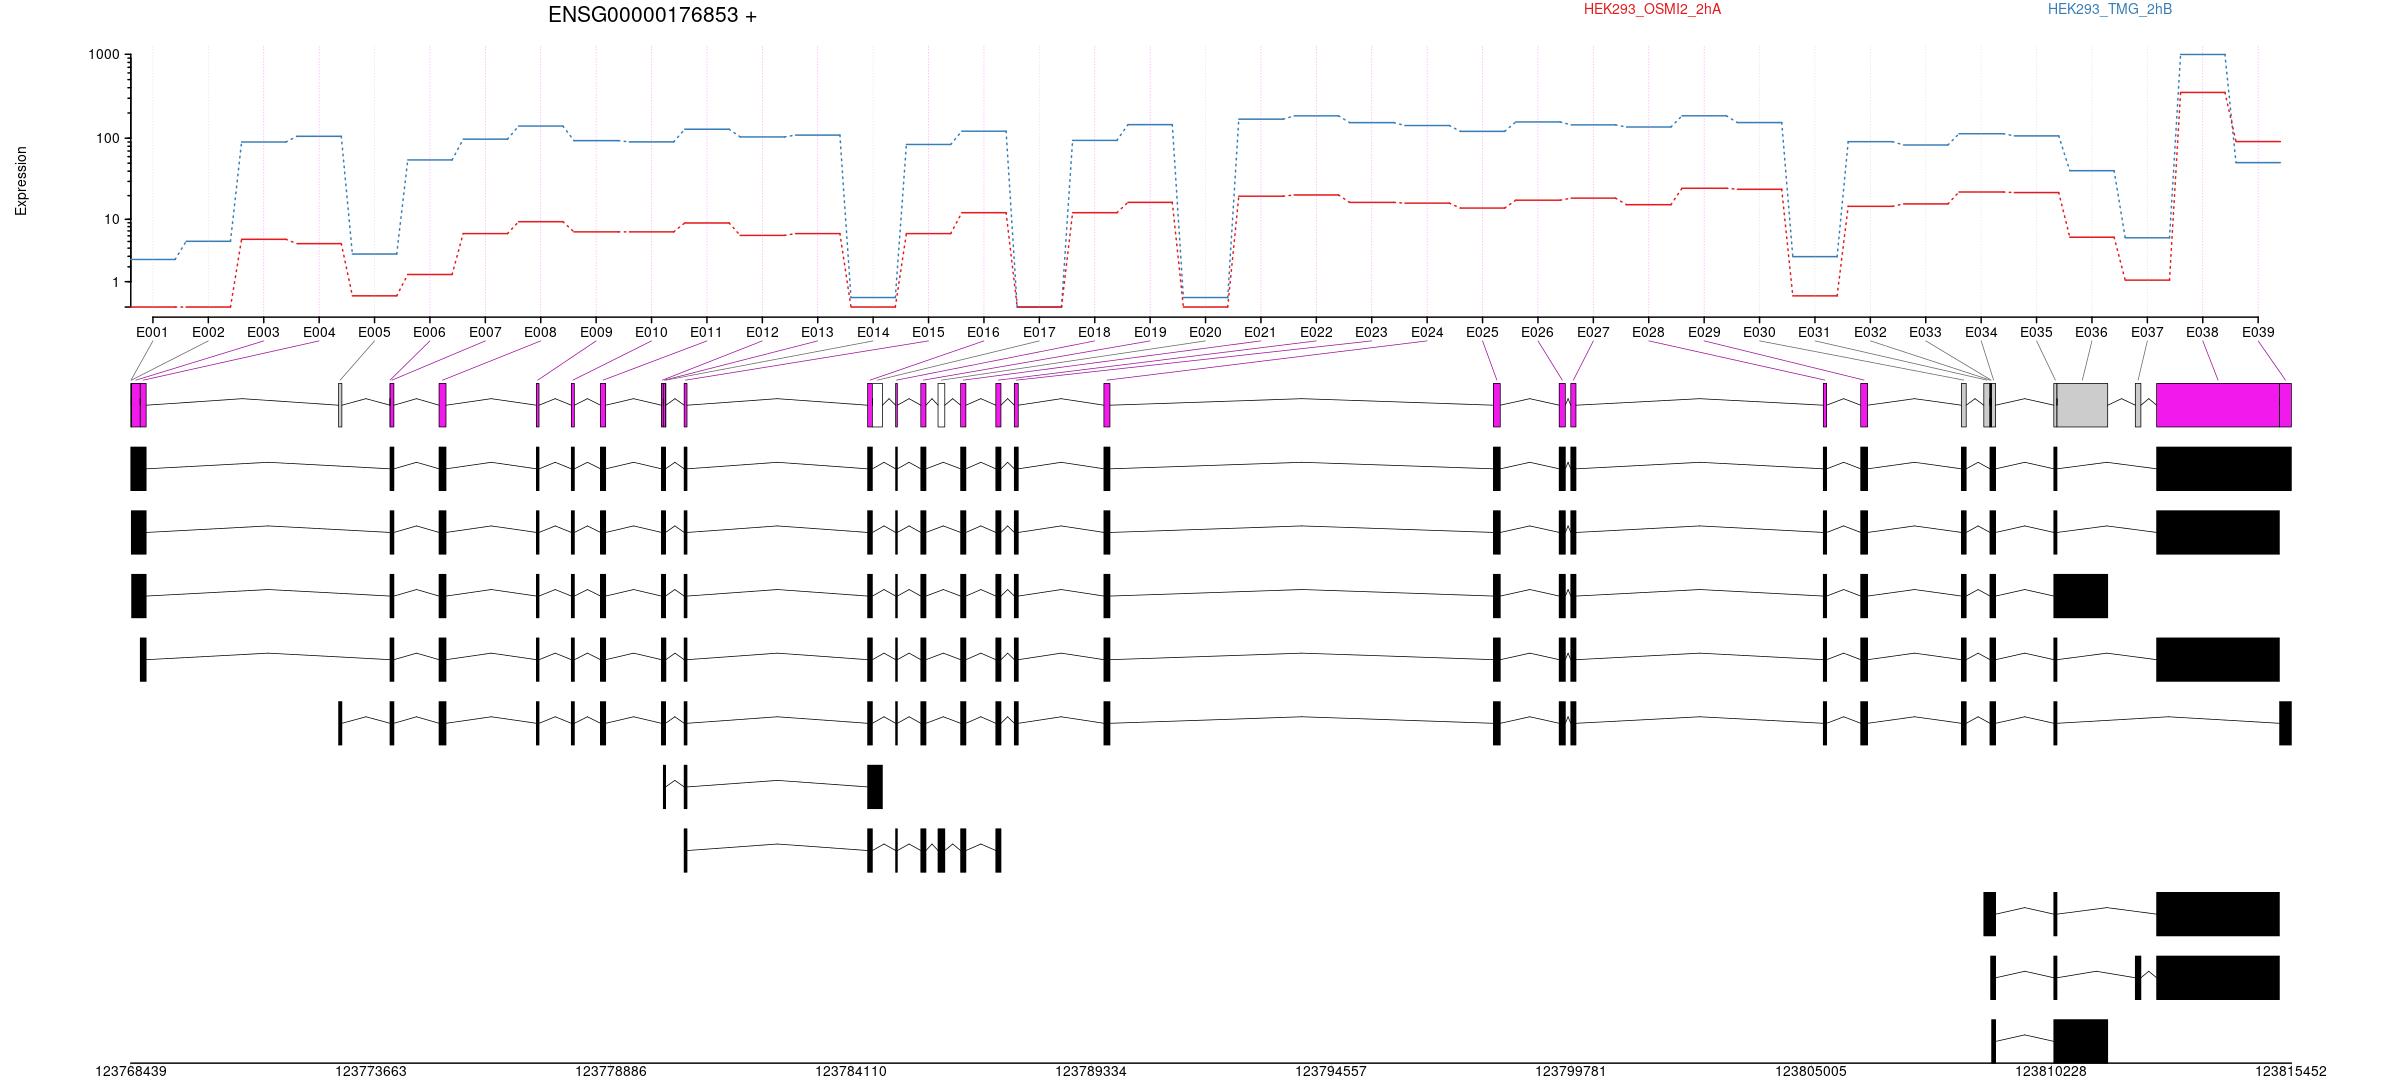Click genomic coordinate 123789334

coord(1091,1071)
